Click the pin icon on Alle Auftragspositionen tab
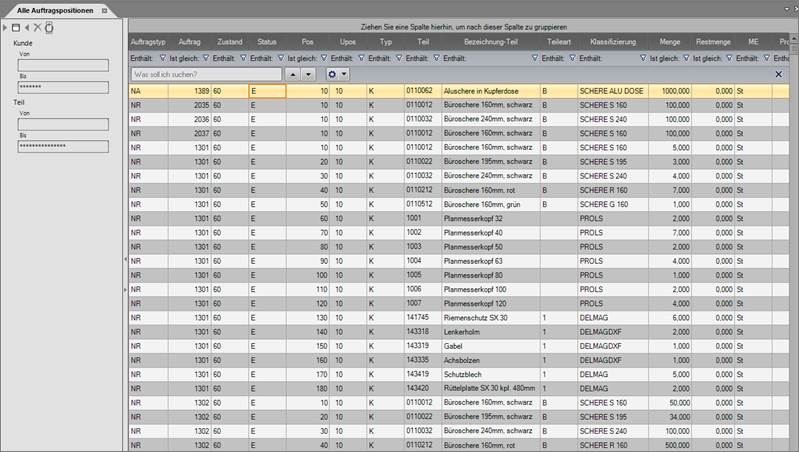The image size is (799, 452). tap(105, 8)
